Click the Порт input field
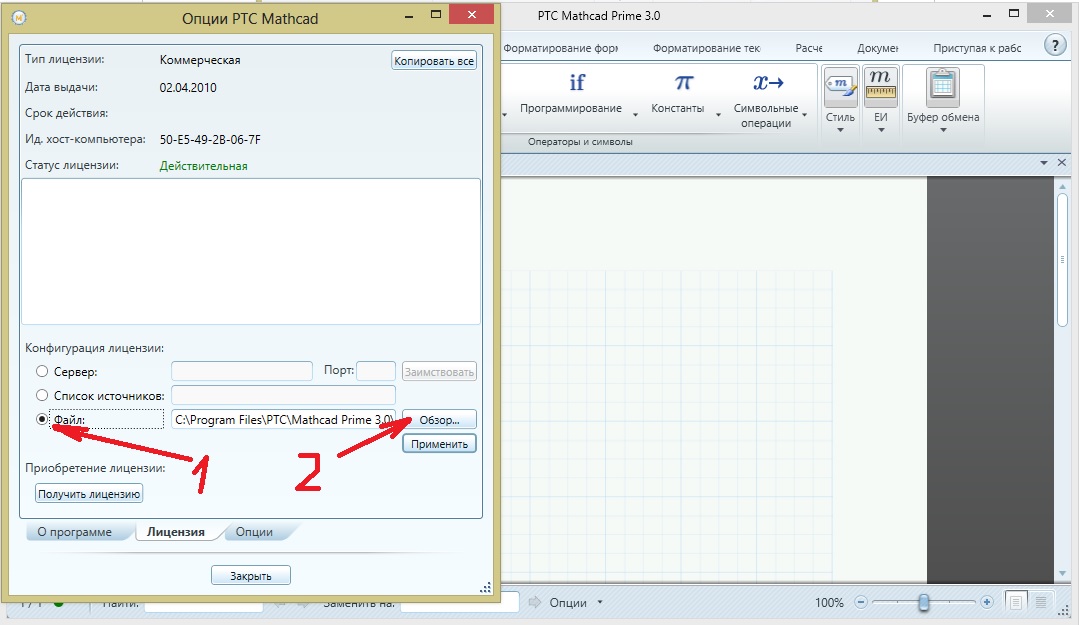The height and width of the screenshot is (625, 1079). coord(376,371)
